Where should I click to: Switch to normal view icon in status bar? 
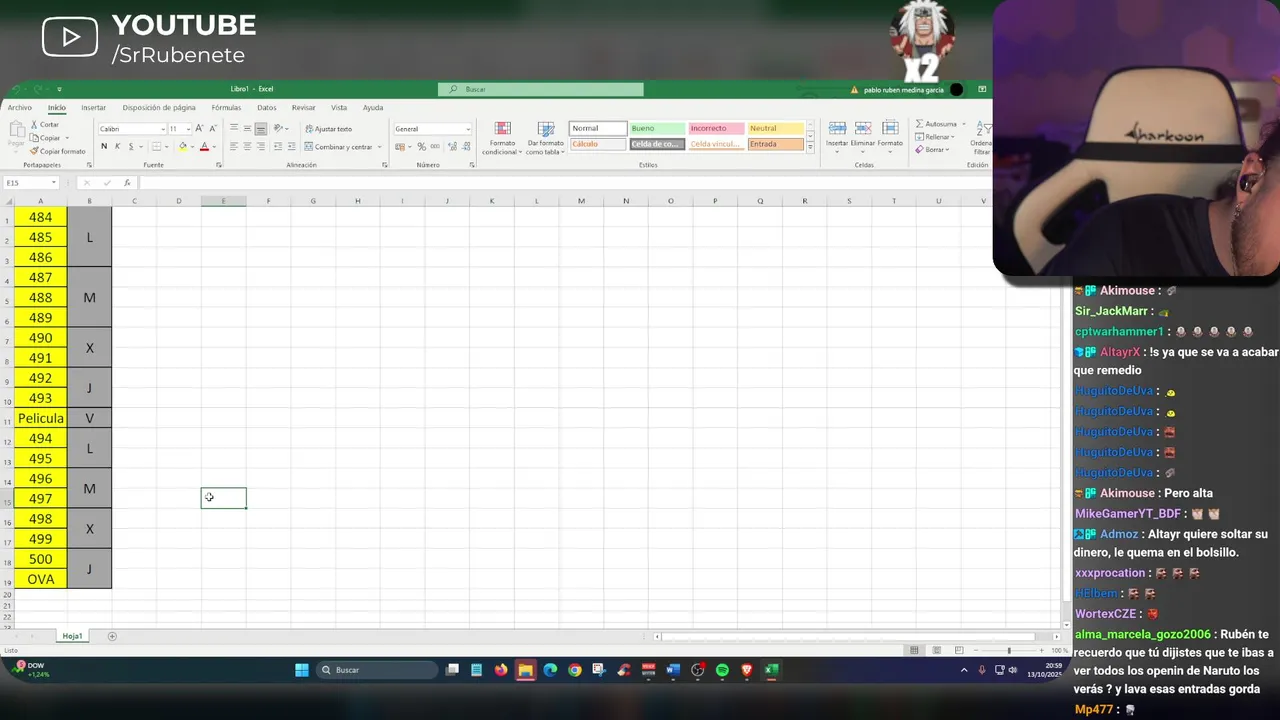click(914, 650)
